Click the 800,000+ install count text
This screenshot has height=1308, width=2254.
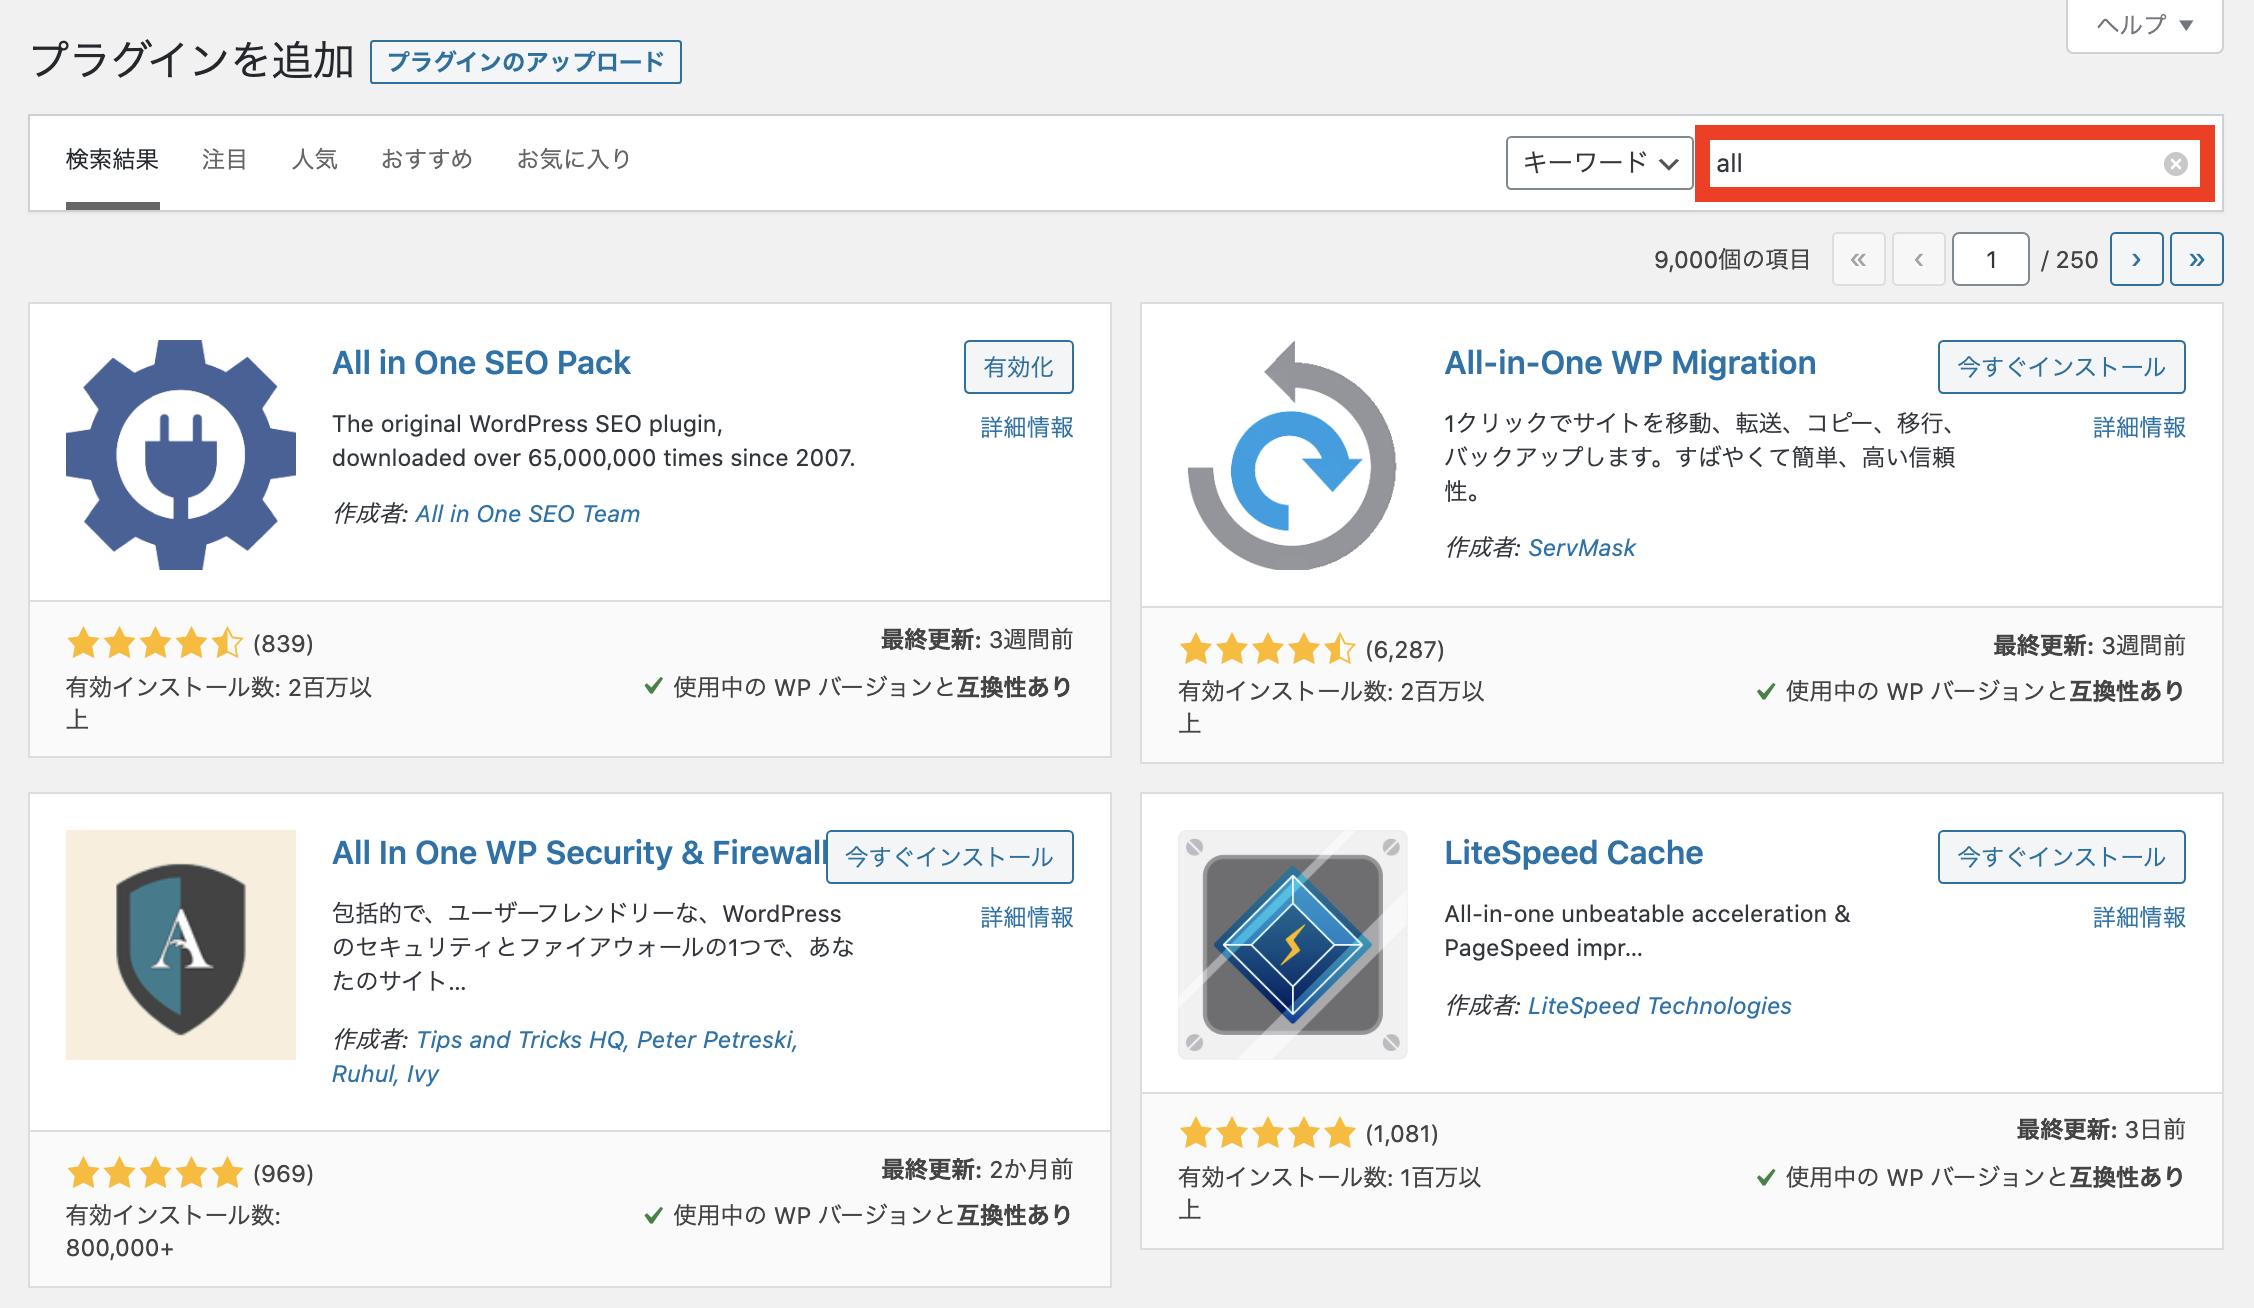[x=120, y=1249]
